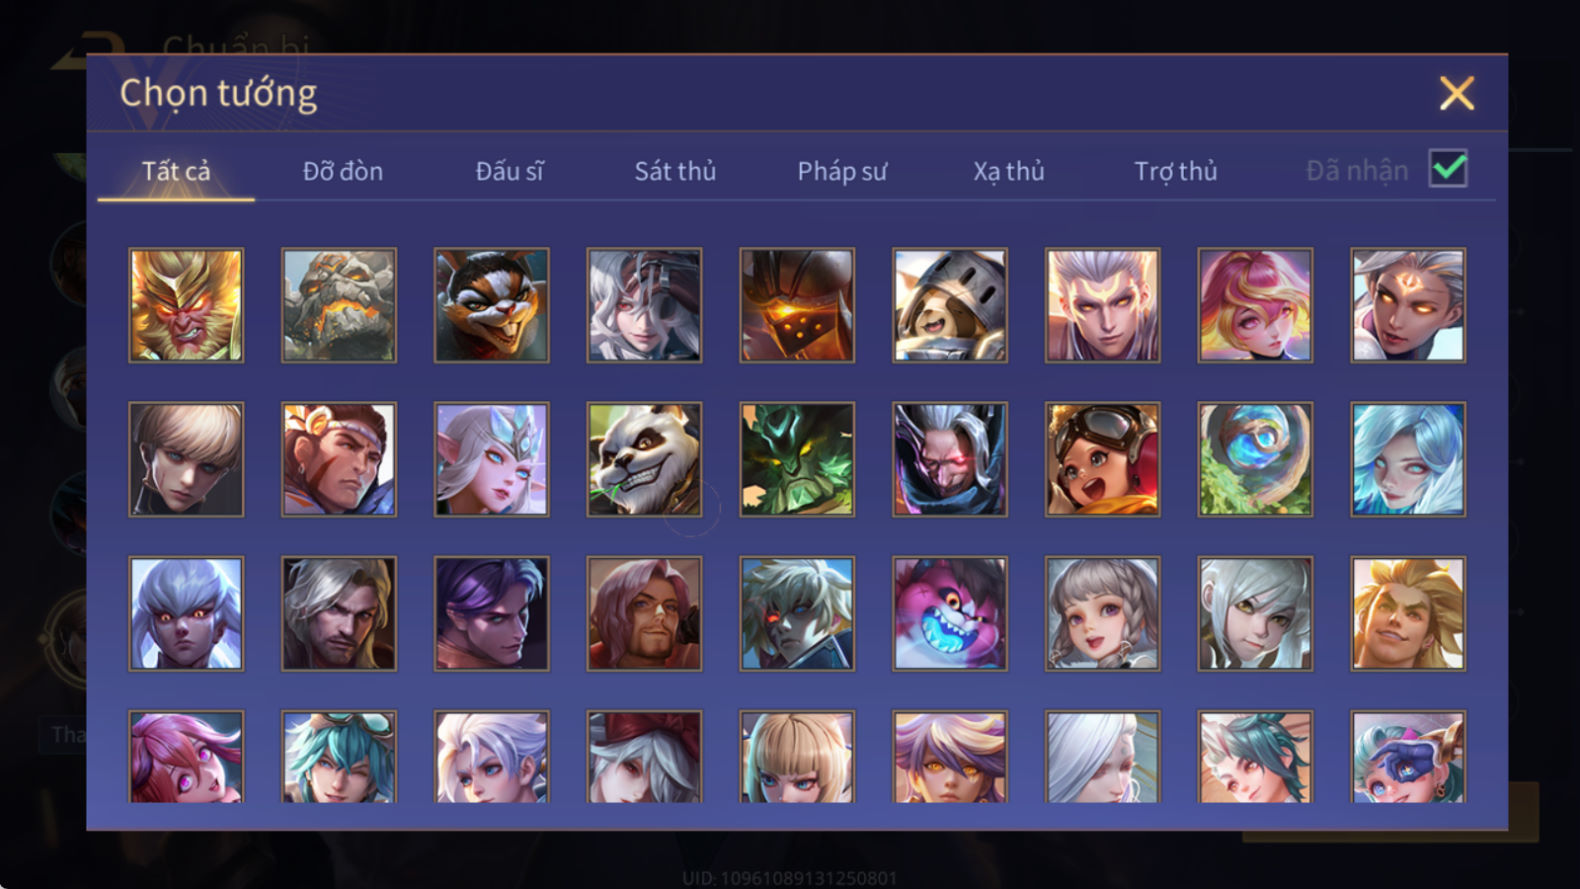Image resolution: width=1580 pixels, height=889 pixels.
Task: Select the hero with glowing red eye mask
Action: (950, 459)
